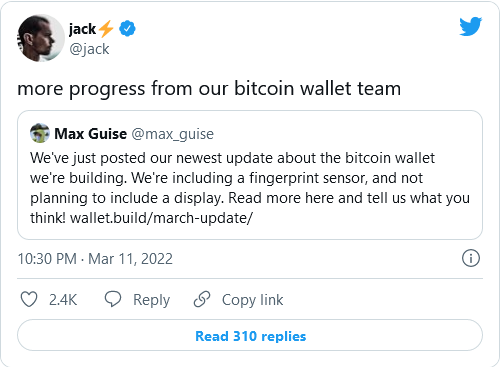500x367 pixels.
Task: Open the tweet info icon
Action: pos(471,258)
